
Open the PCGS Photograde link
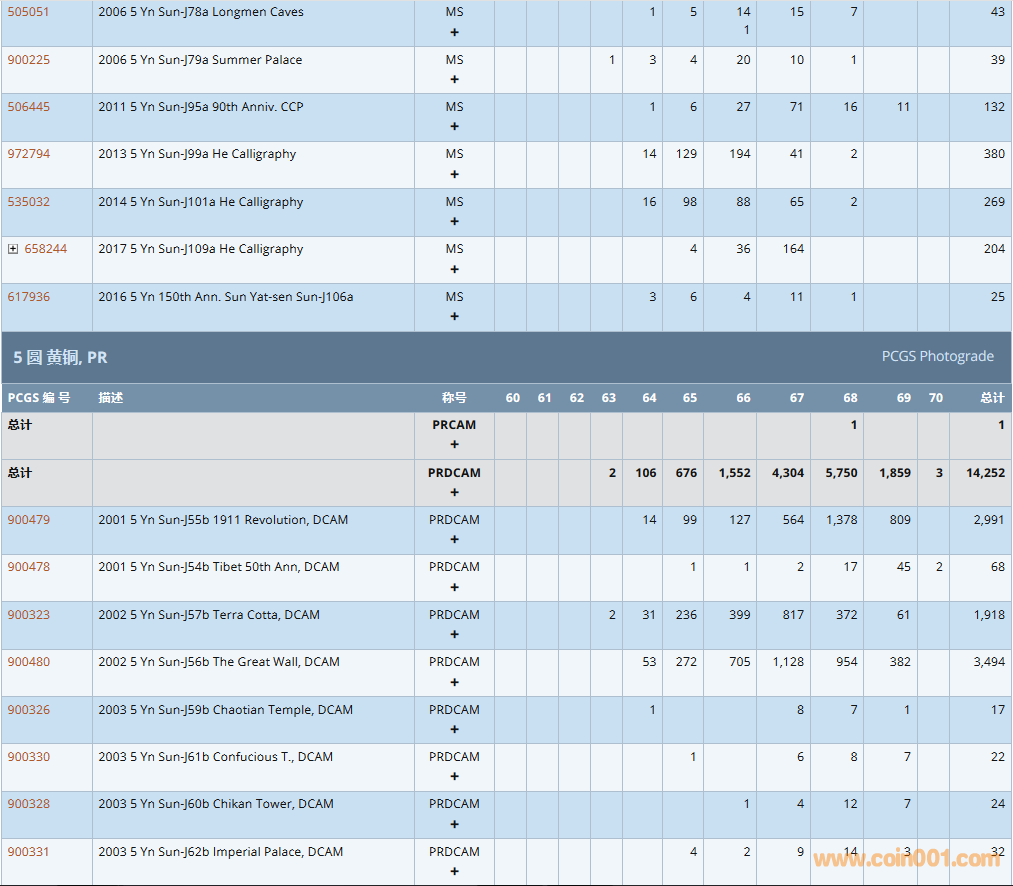coord(937,357)
